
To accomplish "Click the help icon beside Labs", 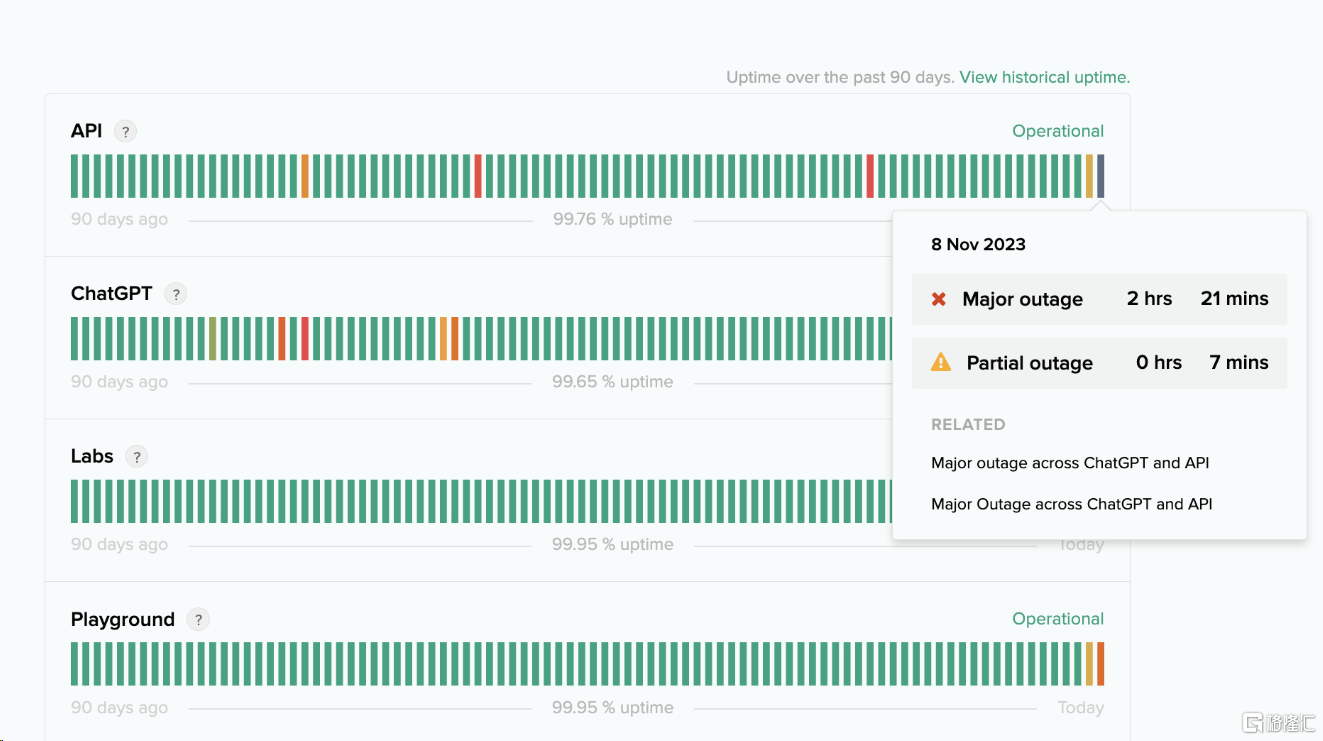I will pos(137,457).
